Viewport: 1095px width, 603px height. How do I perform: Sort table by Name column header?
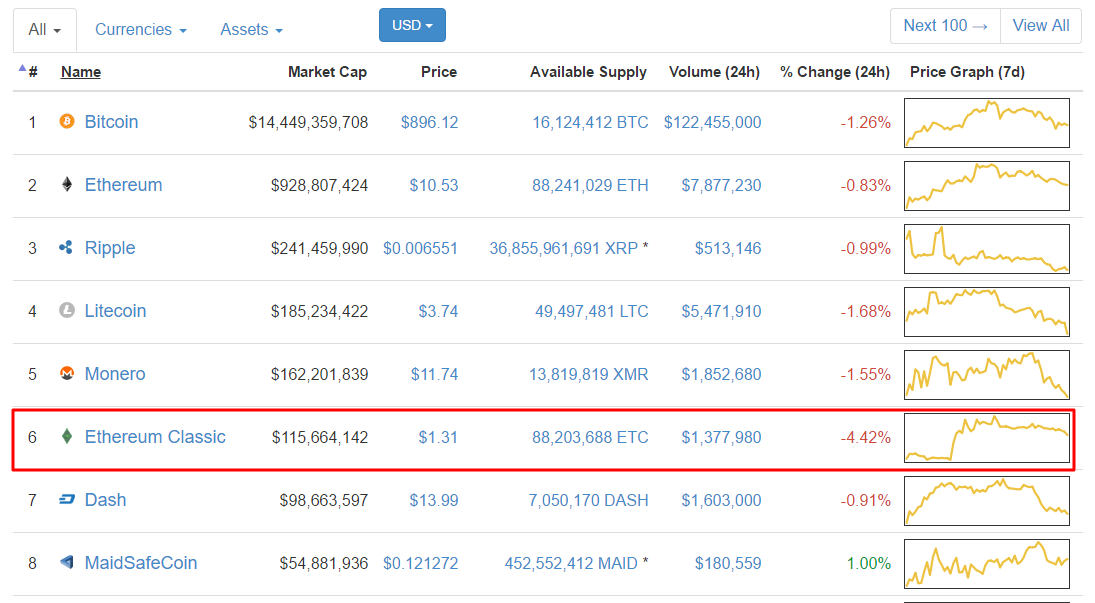[81, 72]
